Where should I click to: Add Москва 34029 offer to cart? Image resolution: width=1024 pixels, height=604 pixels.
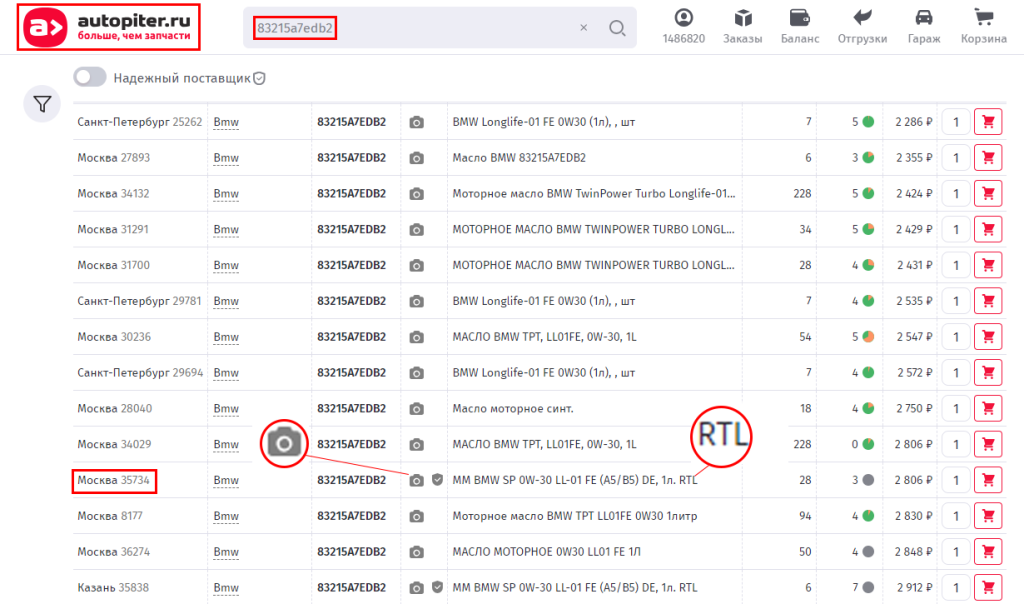coord(988,444)
